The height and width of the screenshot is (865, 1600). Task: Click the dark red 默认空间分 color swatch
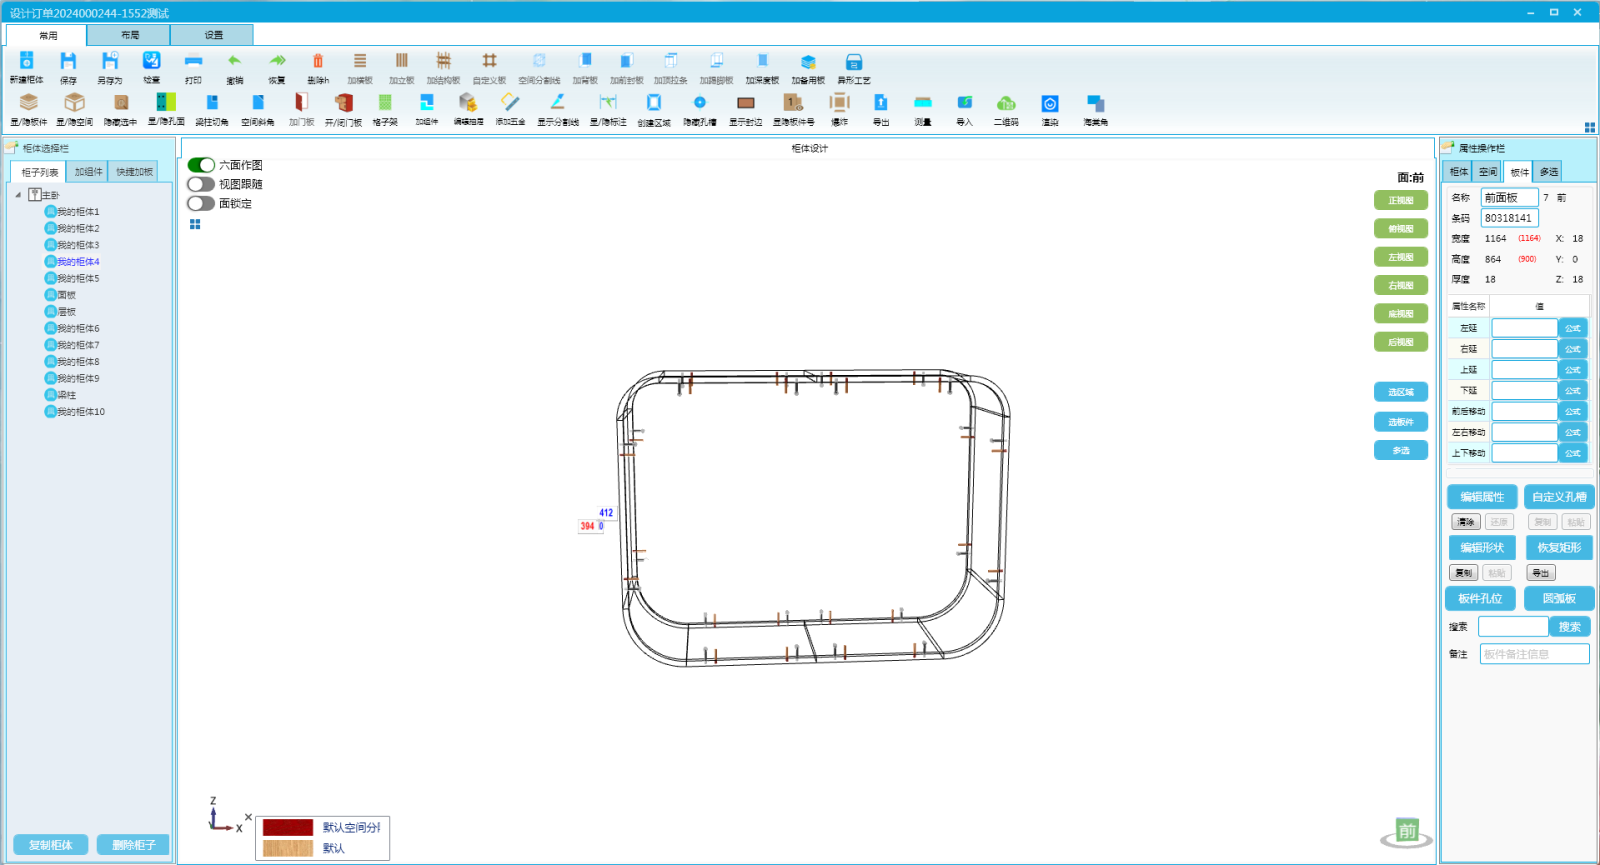288,827
